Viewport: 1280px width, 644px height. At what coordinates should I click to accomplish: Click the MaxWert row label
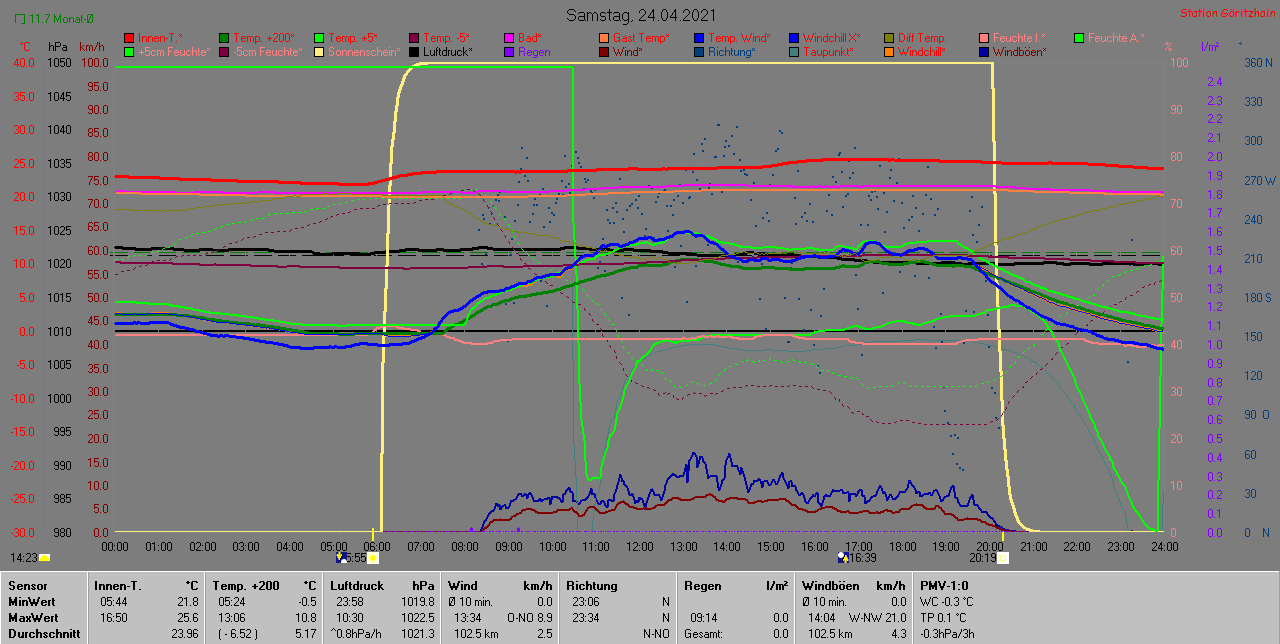click(34, 618)
